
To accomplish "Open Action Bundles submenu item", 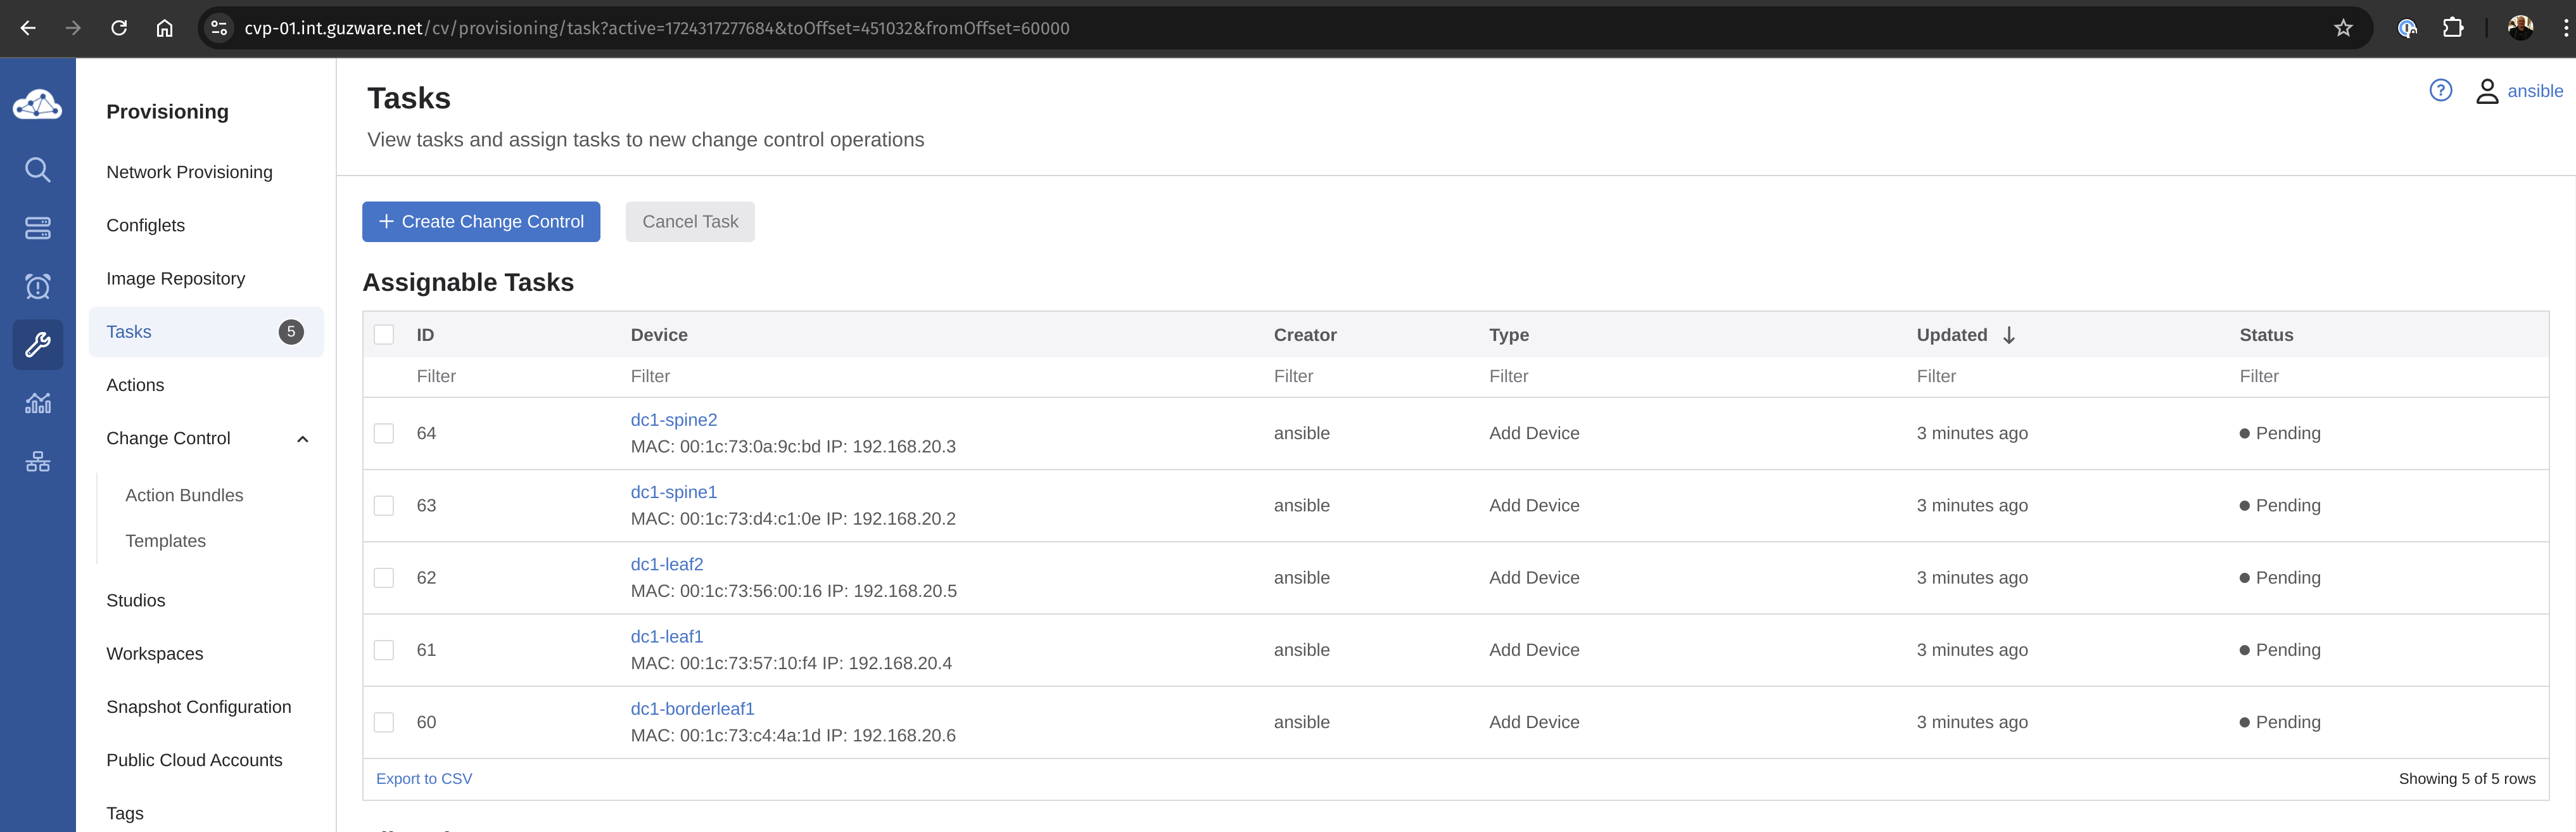I will point(184,495).
